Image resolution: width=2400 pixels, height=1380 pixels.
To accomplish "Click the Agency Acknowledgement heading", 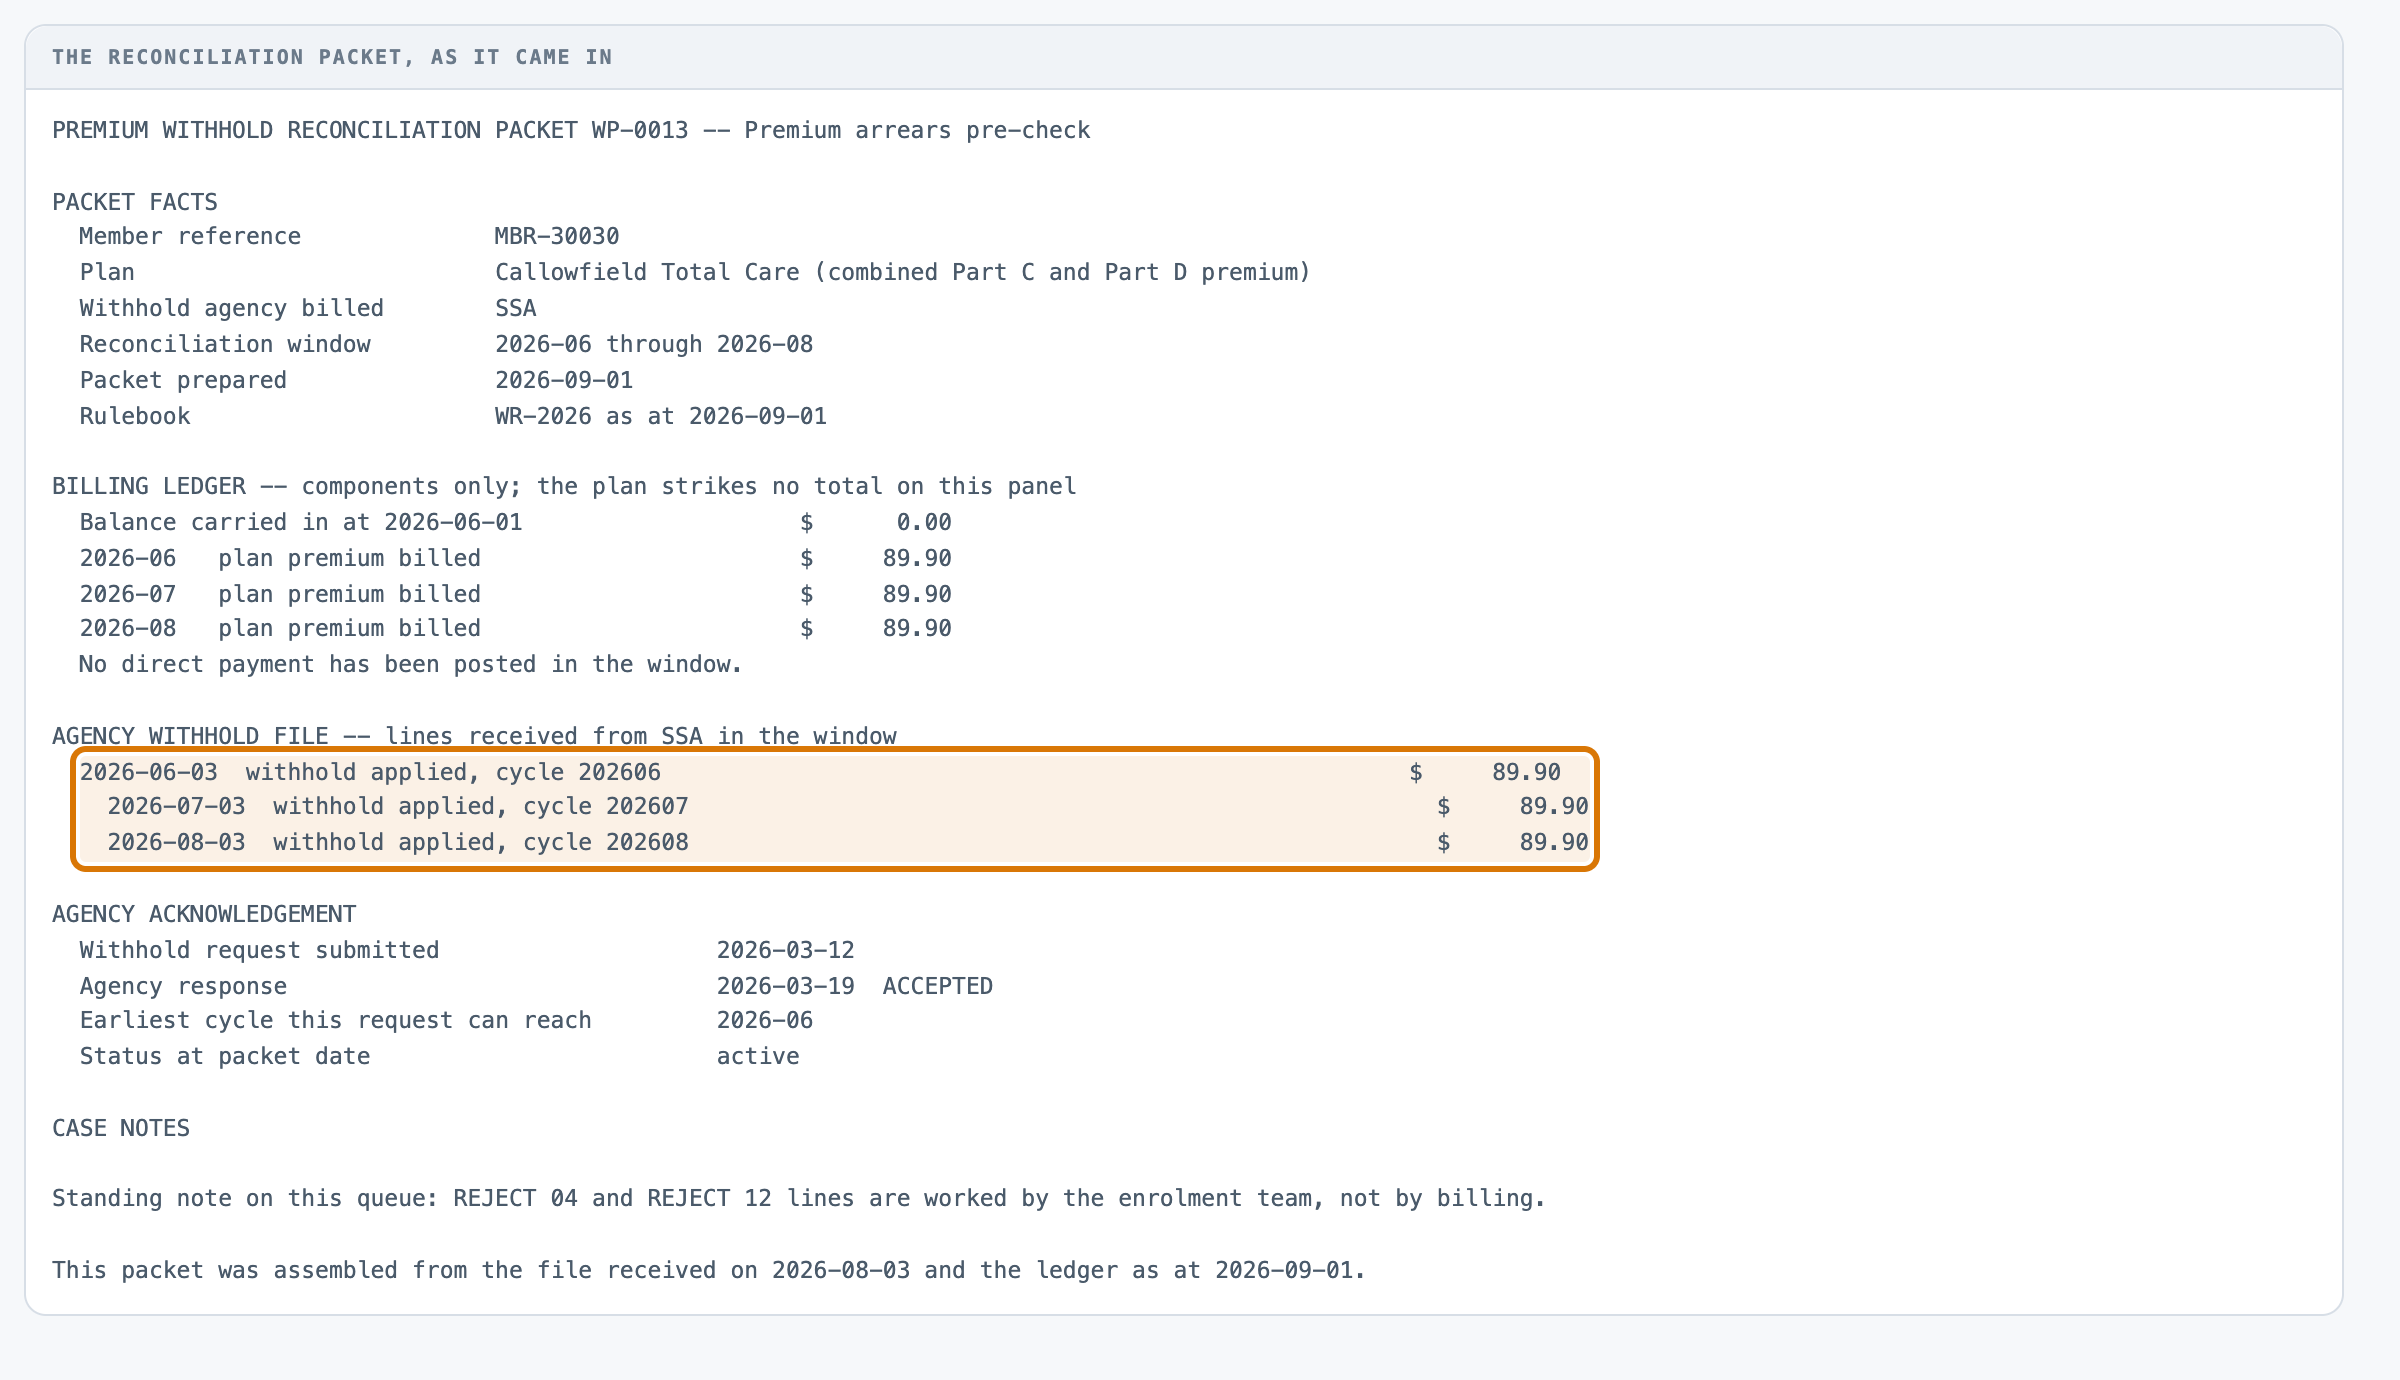I will pyautogui.click(x=204, y=915).
